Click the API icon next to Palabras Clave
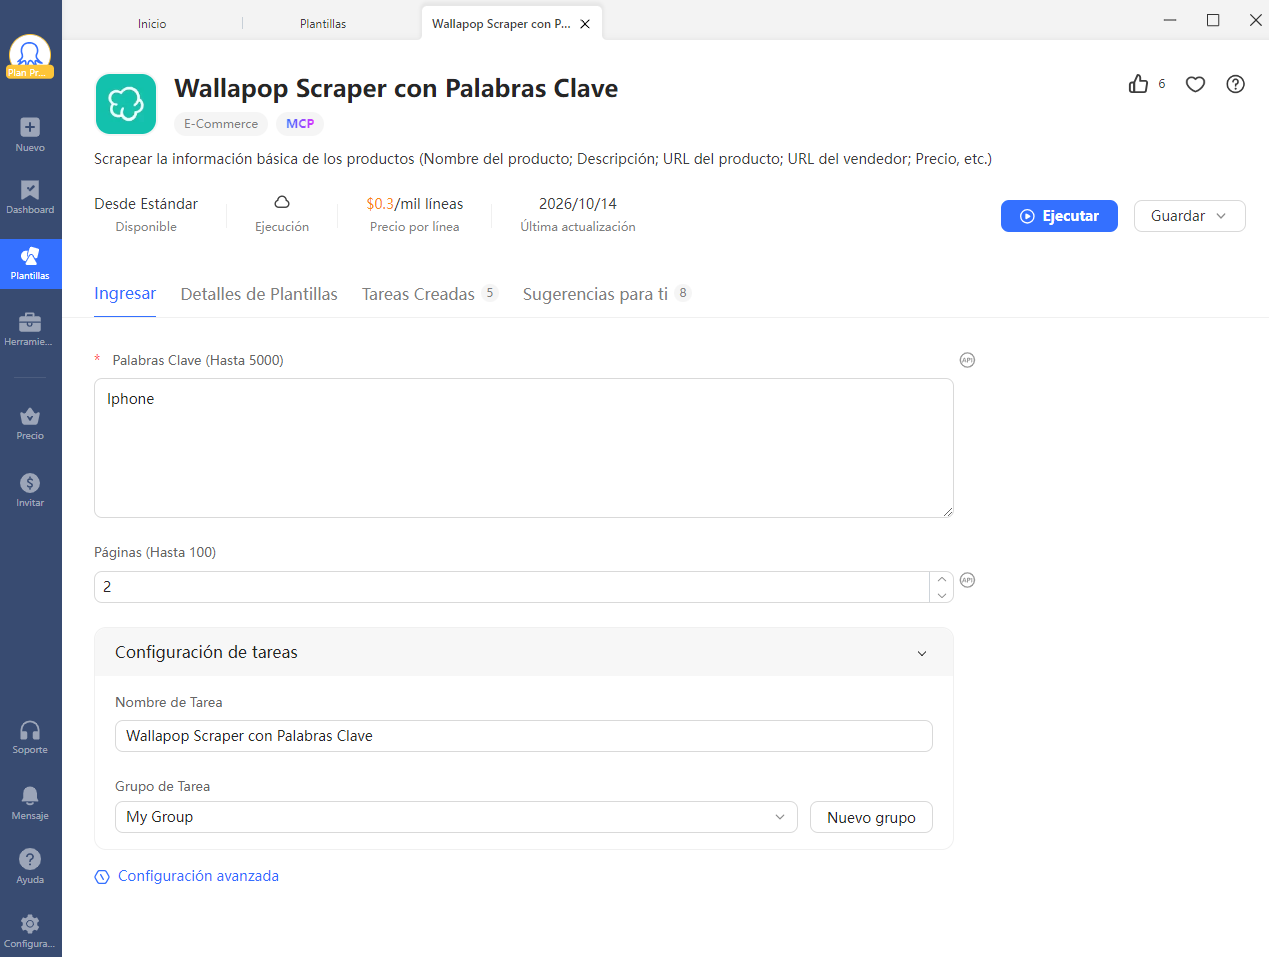 (967, 360)
